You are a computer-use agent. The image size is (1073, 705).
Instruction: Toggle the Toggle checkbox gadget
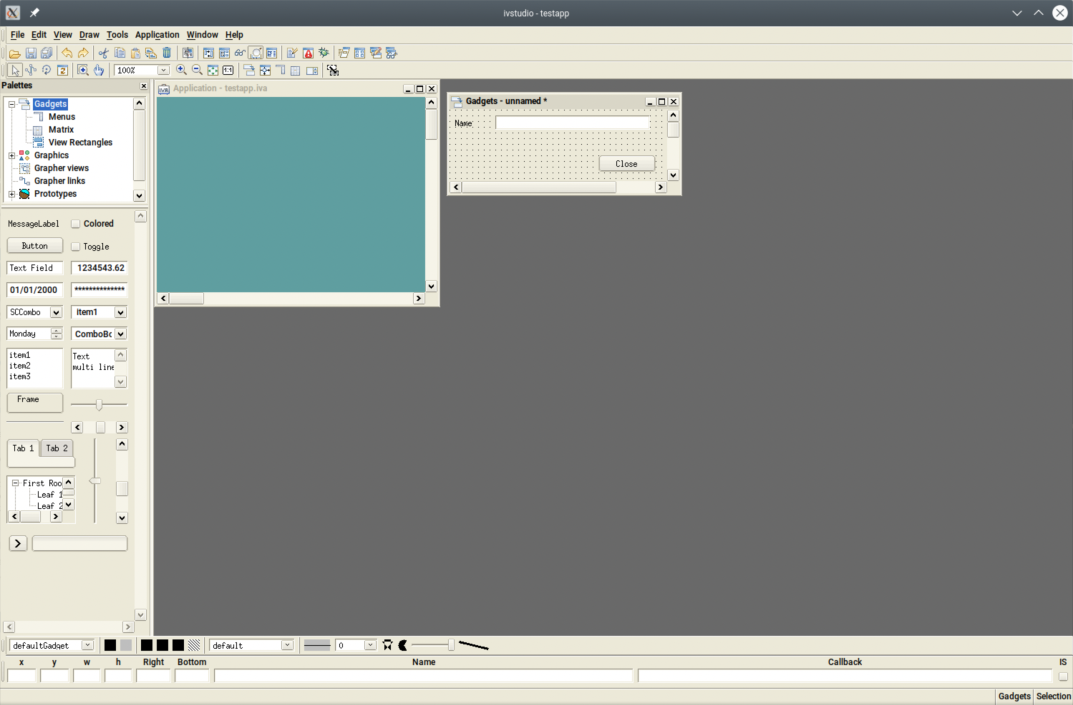click(76, 247)
